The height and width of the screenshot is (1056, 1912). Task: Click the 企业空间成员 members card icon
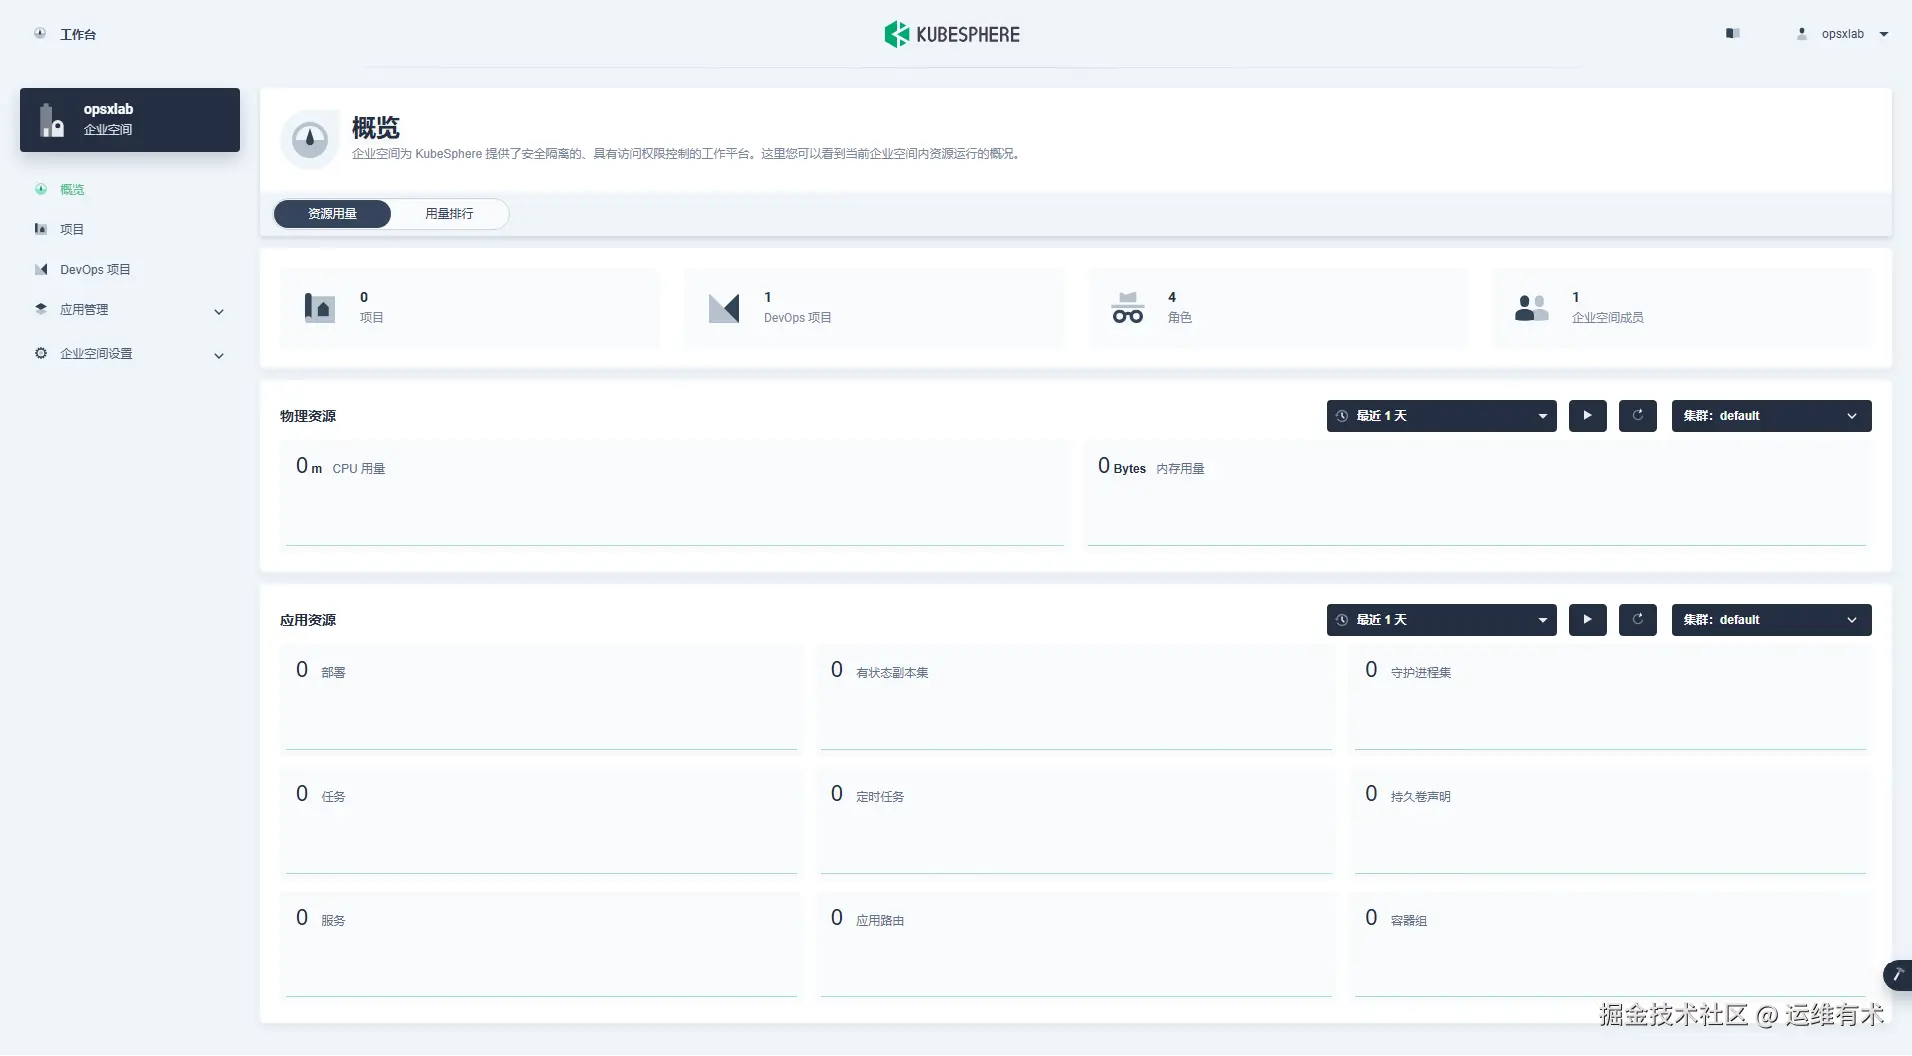(x=1532, y=308)
